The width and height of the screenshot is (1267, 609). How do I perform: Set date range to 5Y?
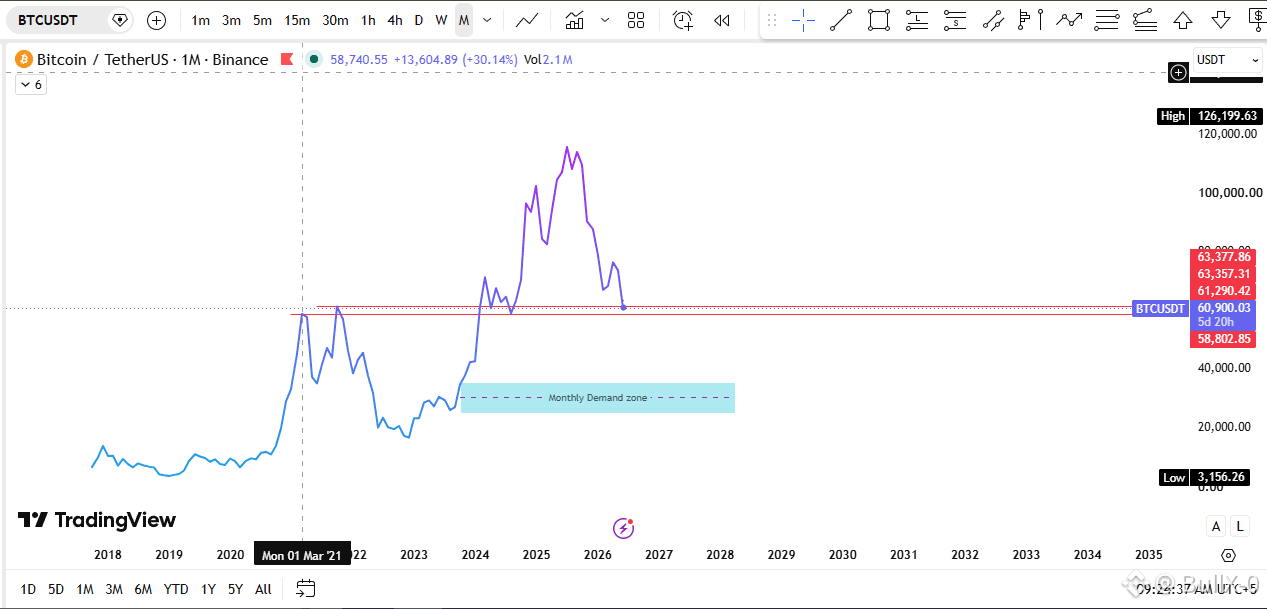tap(235, 589)
